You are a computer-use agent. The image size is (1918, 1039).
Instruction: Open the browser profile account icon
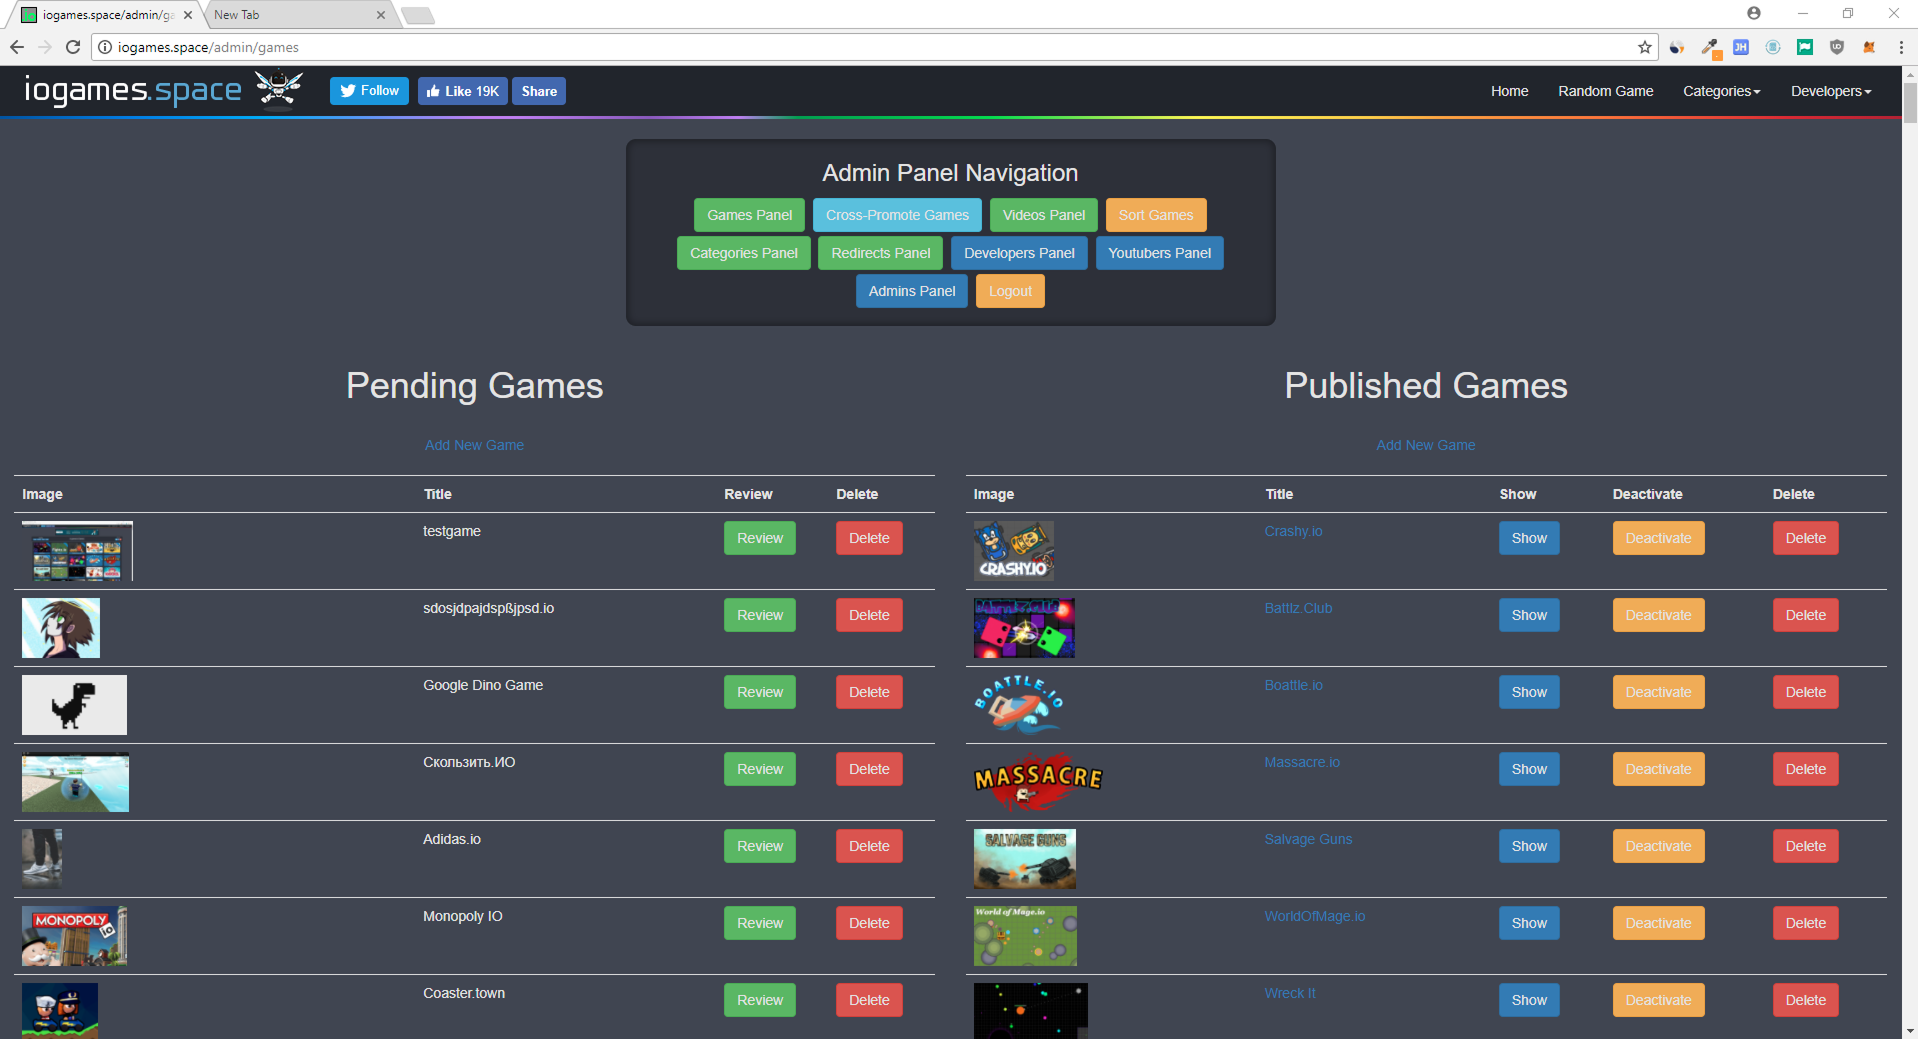[x=1754, y=13]
